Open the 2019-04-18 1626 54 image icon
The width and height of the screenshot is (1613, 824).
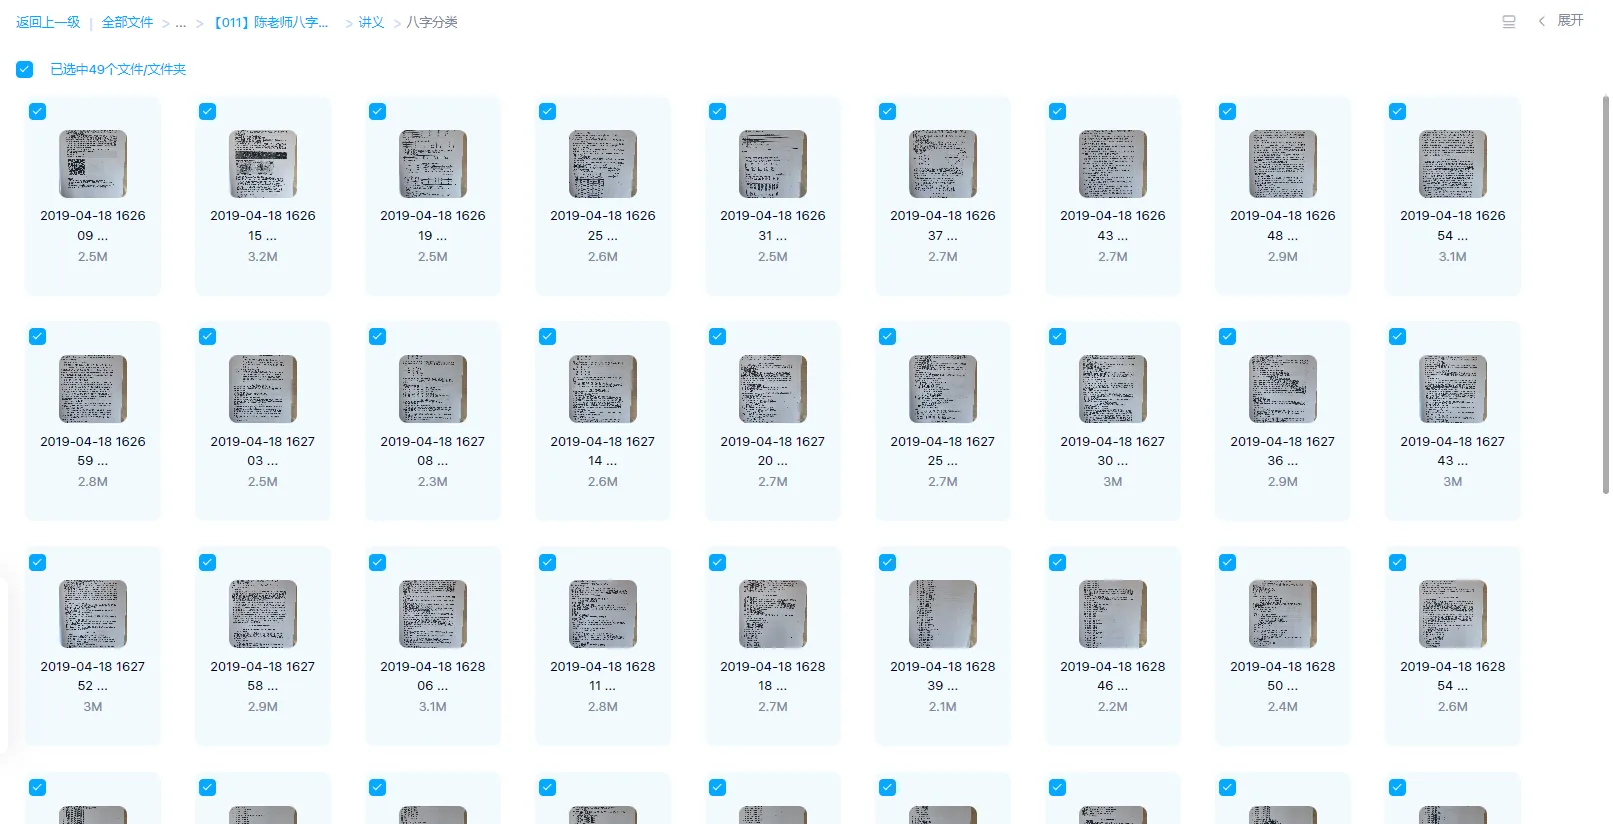(1453, 164)
